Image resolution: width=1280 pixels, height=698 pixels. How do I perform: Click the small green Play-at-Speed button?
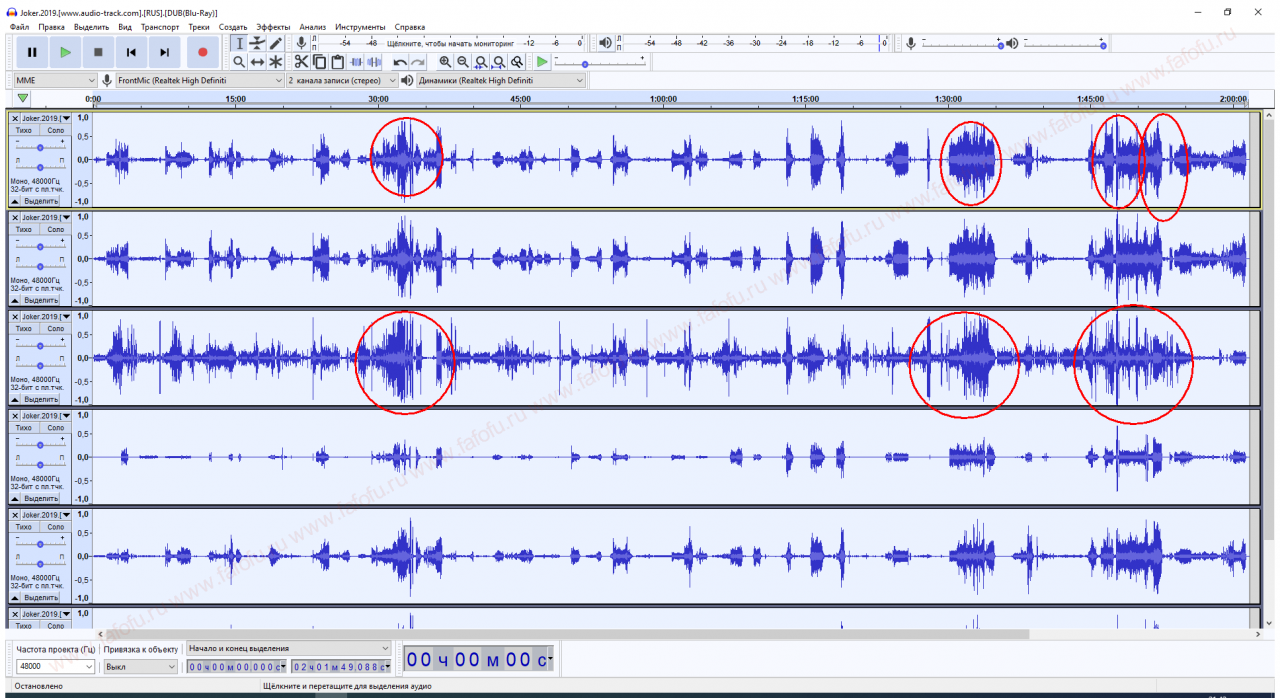[542, 62]
